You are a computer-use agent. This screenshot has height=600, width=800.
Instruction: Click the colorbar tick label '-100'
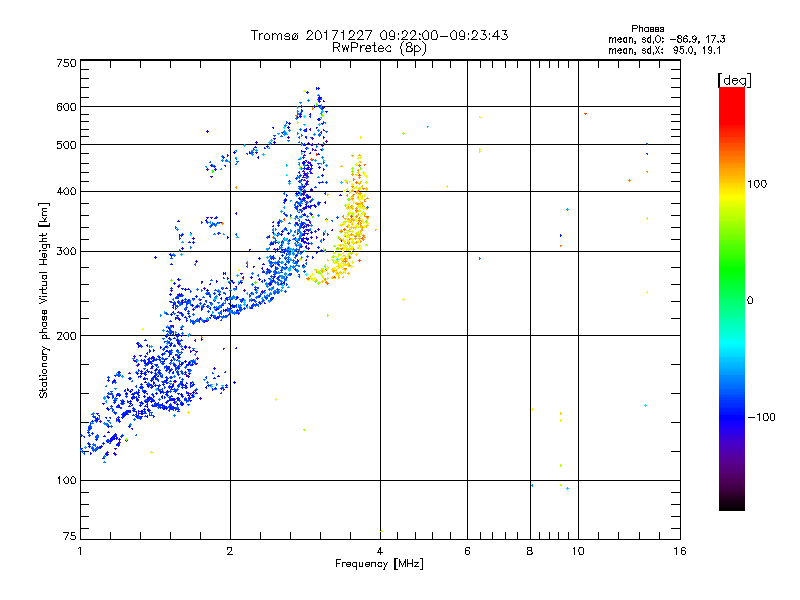[762, 417]
